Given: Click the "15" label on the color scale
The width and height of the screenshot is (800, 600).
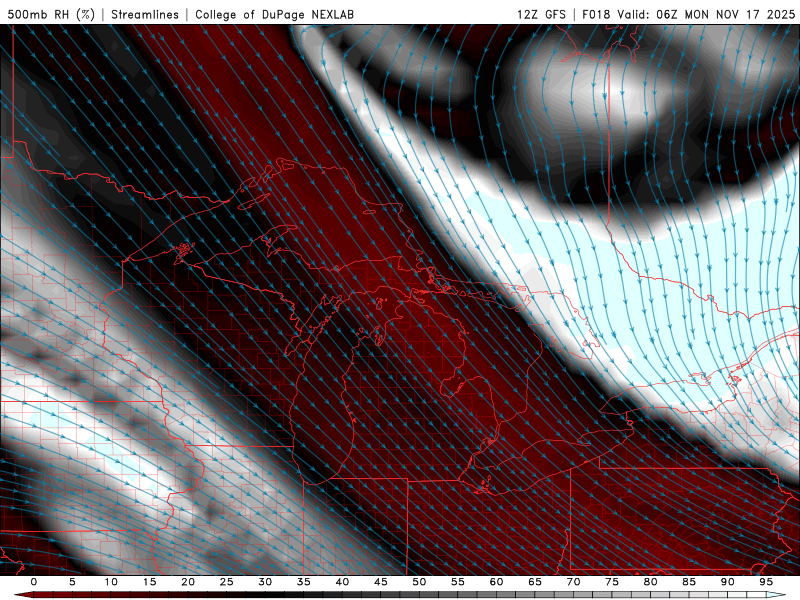Looking at the screenshot, I should pyautogui.click(x=149, y=582).
